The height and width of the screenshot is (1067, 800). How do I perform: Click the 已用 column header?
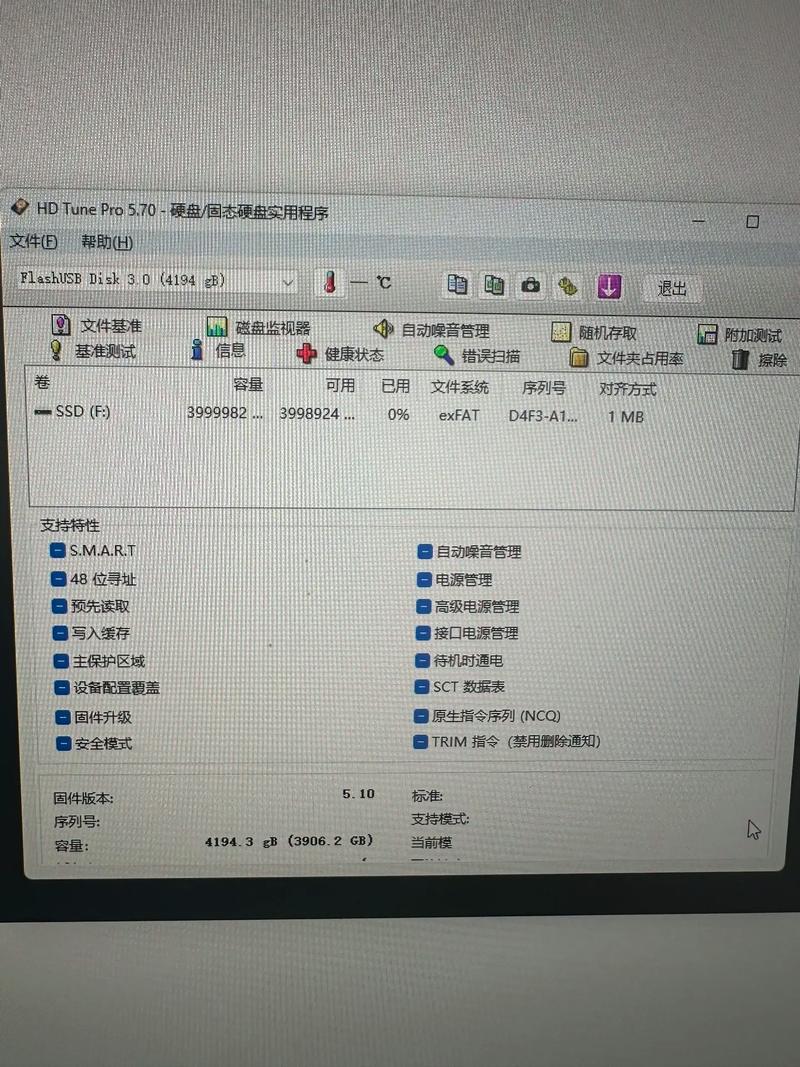[x=395, y=387]
